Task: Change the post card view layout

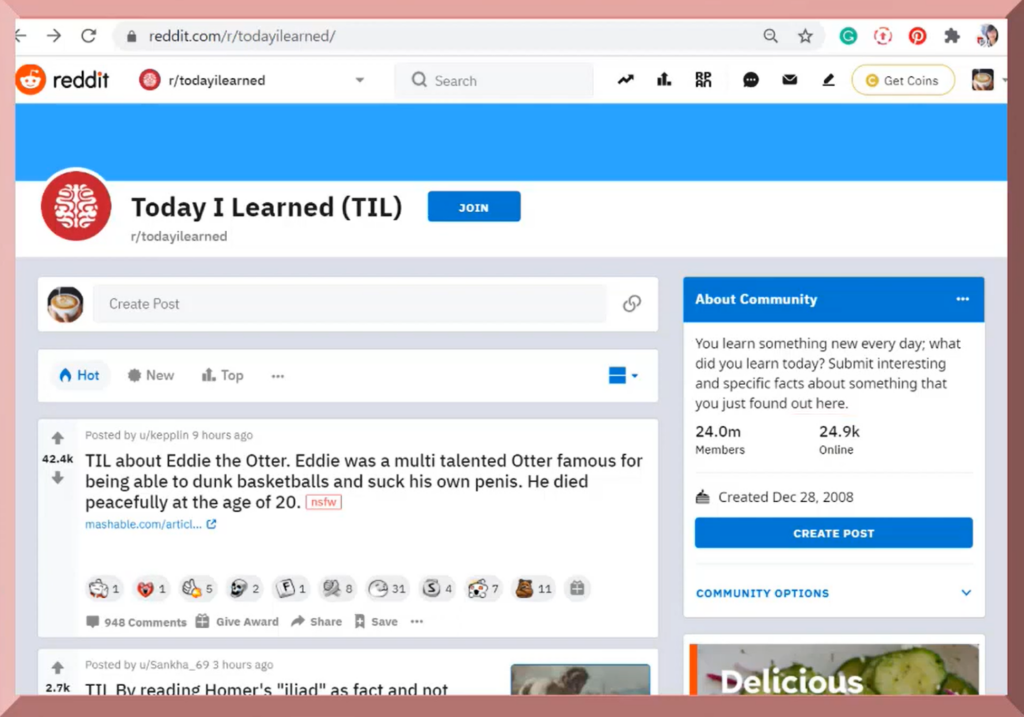Action: click(x=623, y=375)
